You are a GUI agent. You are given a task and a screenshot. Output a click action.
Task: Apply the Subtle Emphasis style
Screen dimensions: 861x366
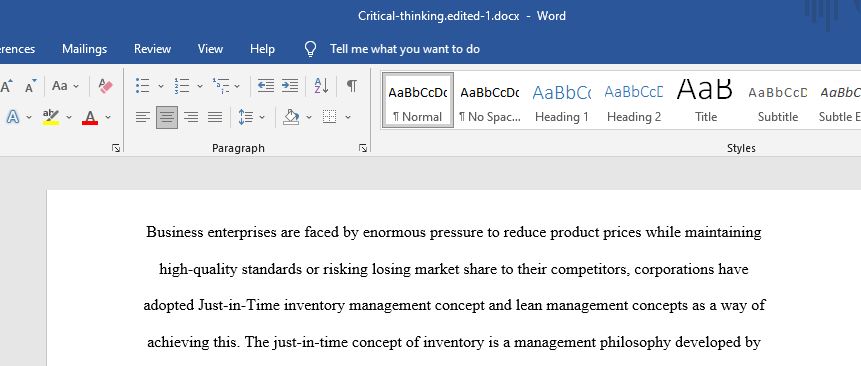[x=838, y=100]
